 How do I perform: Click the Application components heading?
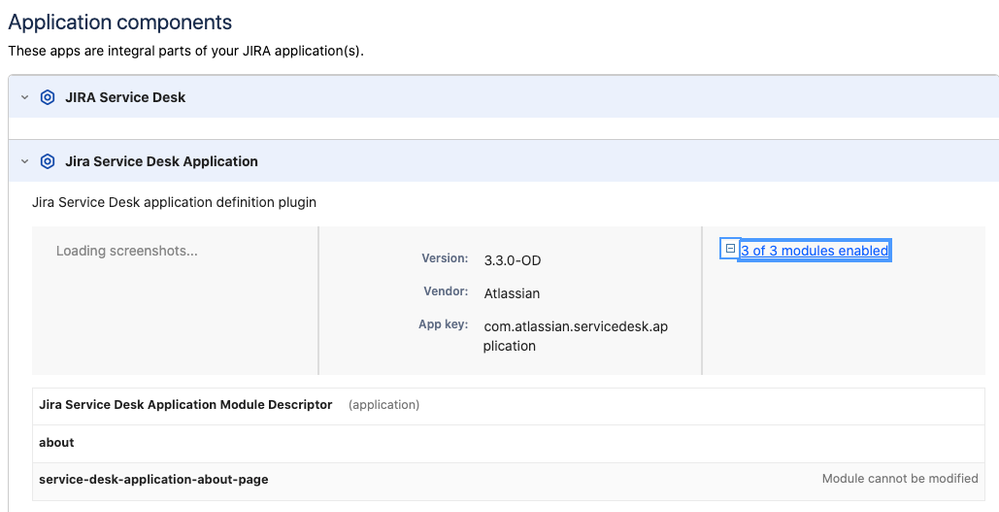(120, 22)
